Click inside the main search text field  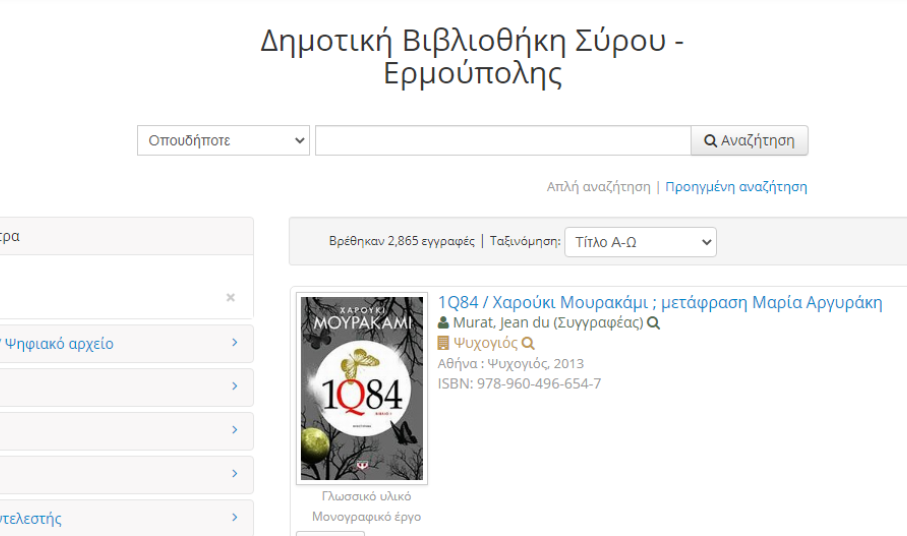tap(502, 140)
